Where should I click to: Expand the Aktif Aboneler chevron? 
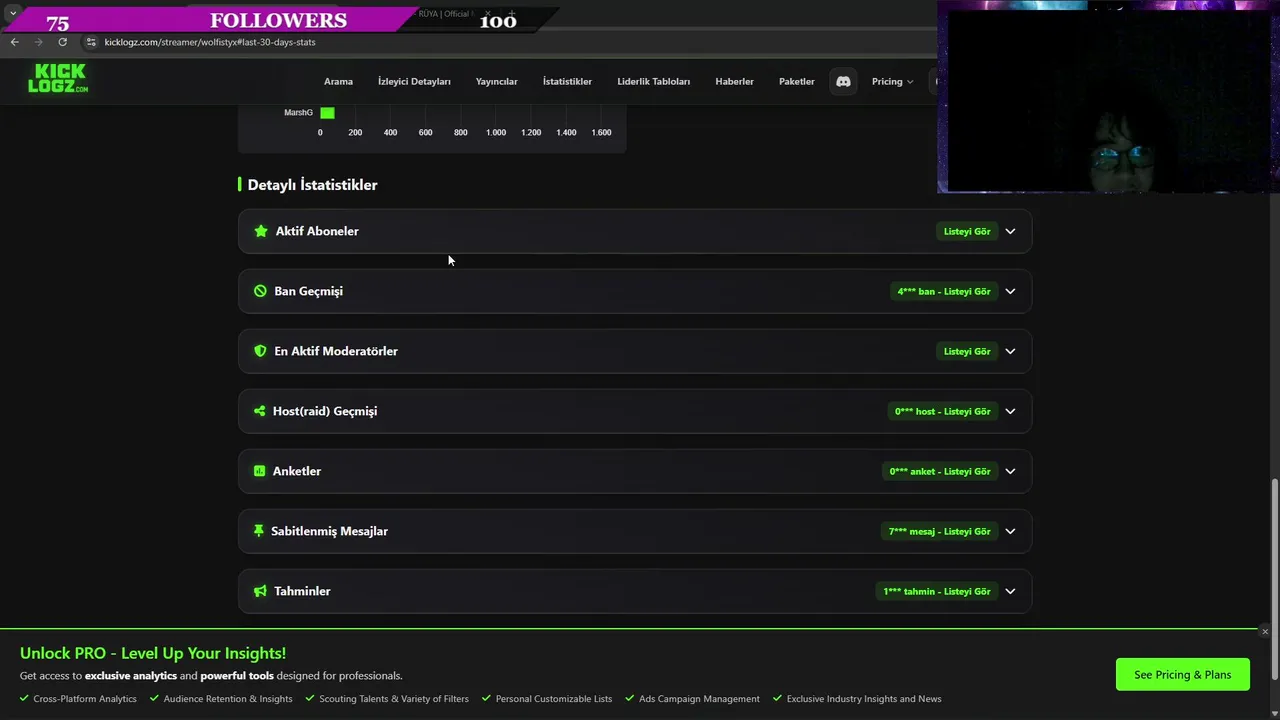click(1010, 231)
